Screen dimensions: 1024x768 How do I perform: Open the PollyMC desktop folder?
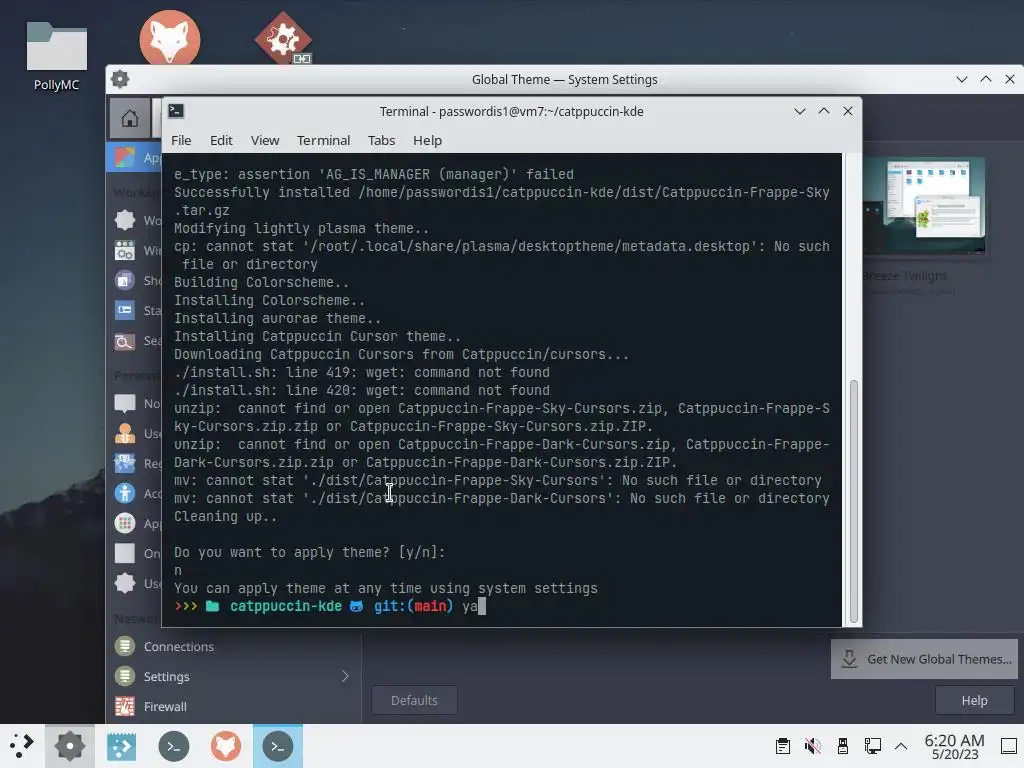(x=56, y=57)
